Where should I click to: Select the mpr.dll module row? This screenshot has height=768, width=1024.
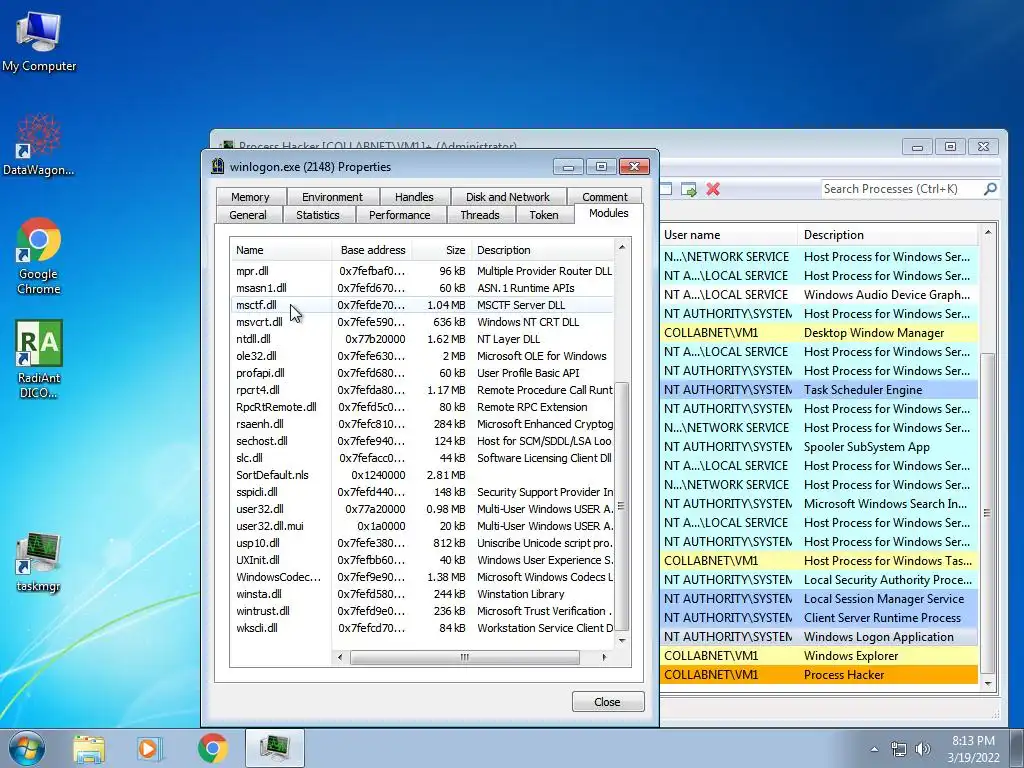[422, 271]
